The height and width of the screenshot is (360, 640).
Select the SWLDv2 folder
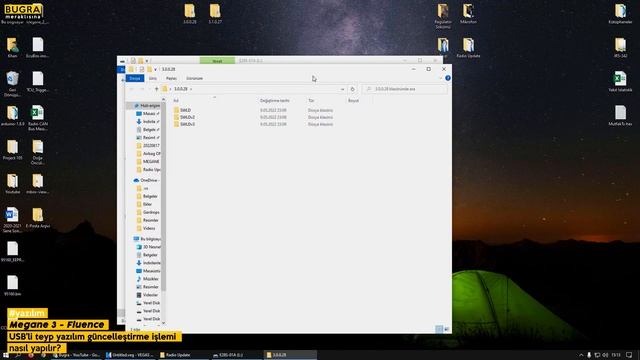coord(184,117)
